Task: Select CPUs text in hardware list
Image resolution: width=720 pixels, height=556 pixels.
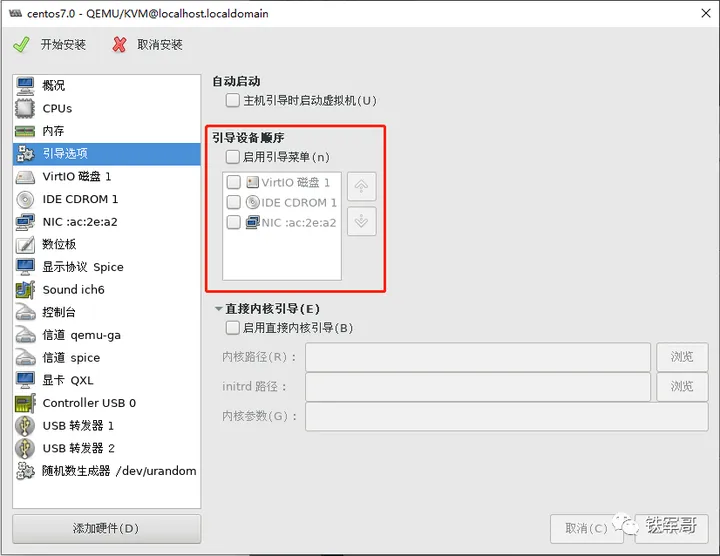Action: tap(57, 108)
